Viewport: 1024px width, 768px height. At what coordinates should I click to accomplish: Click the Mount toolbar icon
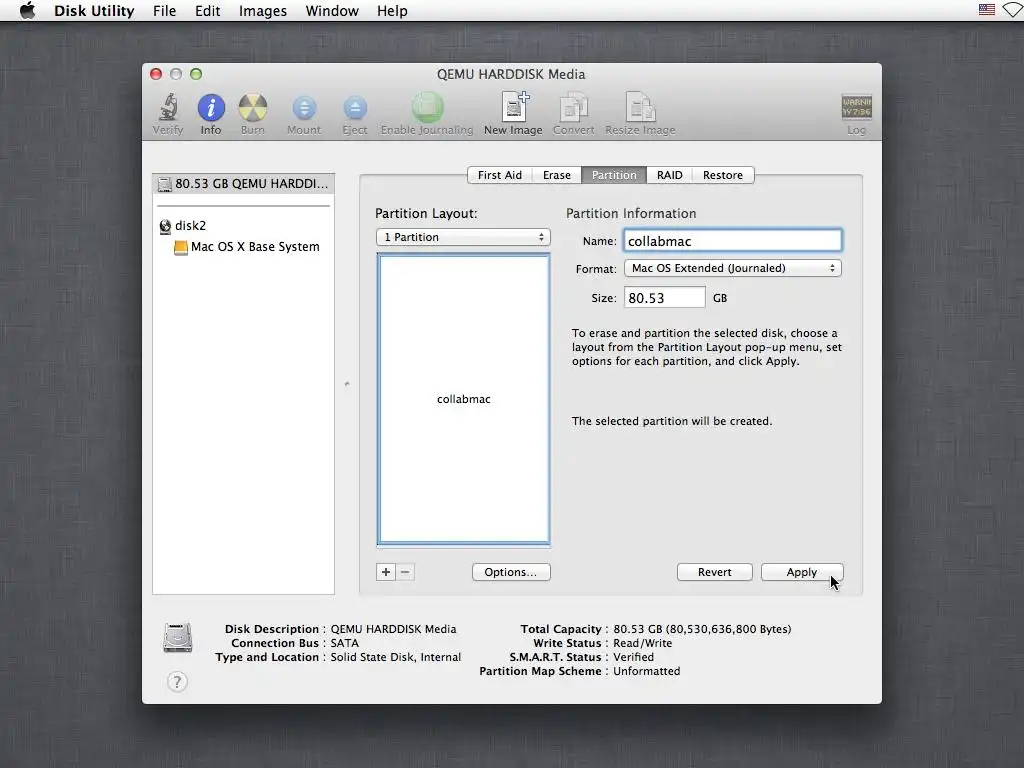pos(304,108)
